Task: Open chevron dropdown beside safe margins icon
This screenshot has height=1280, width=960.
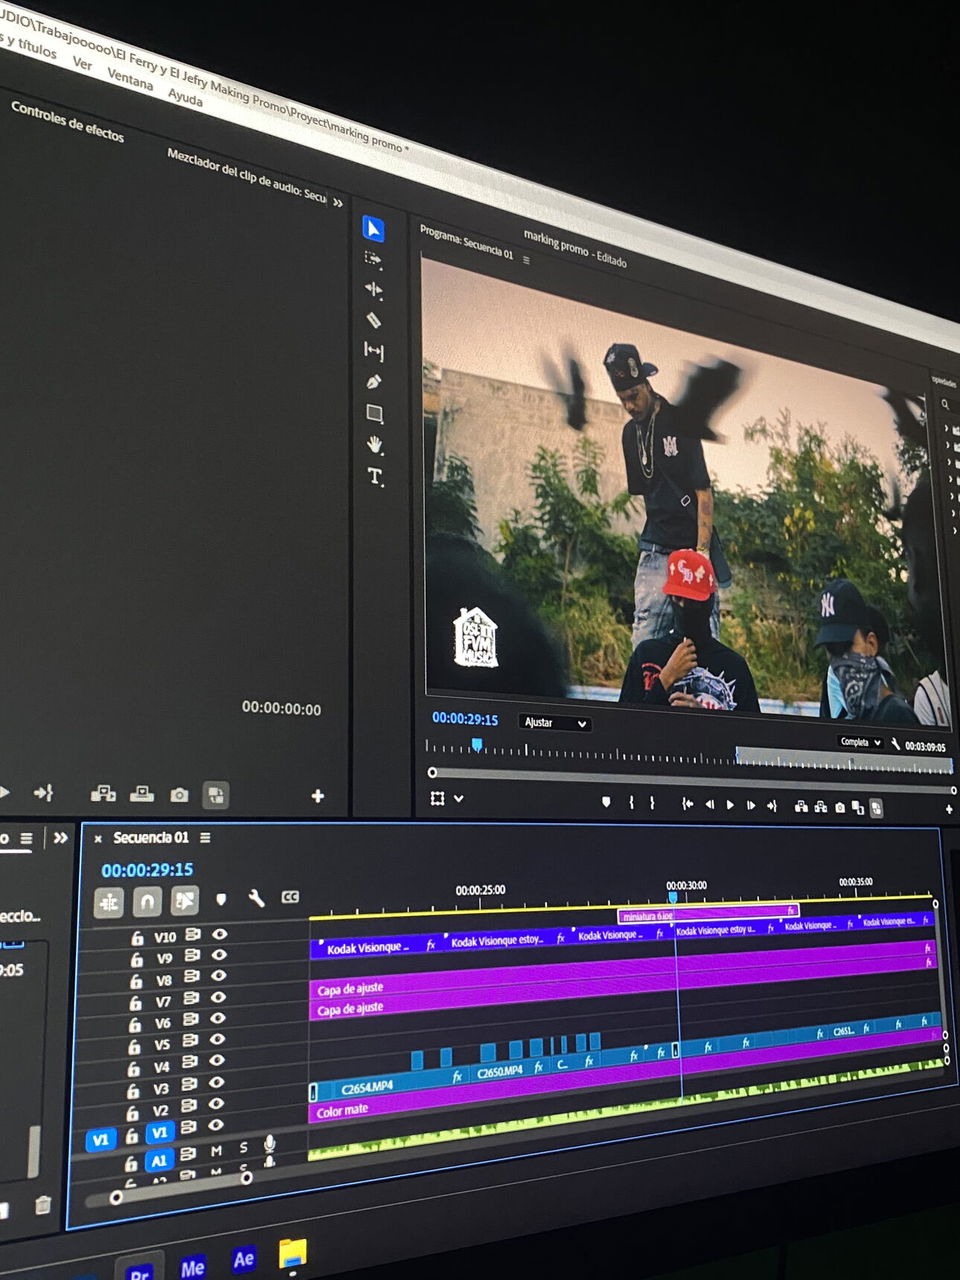Action: 459,799
